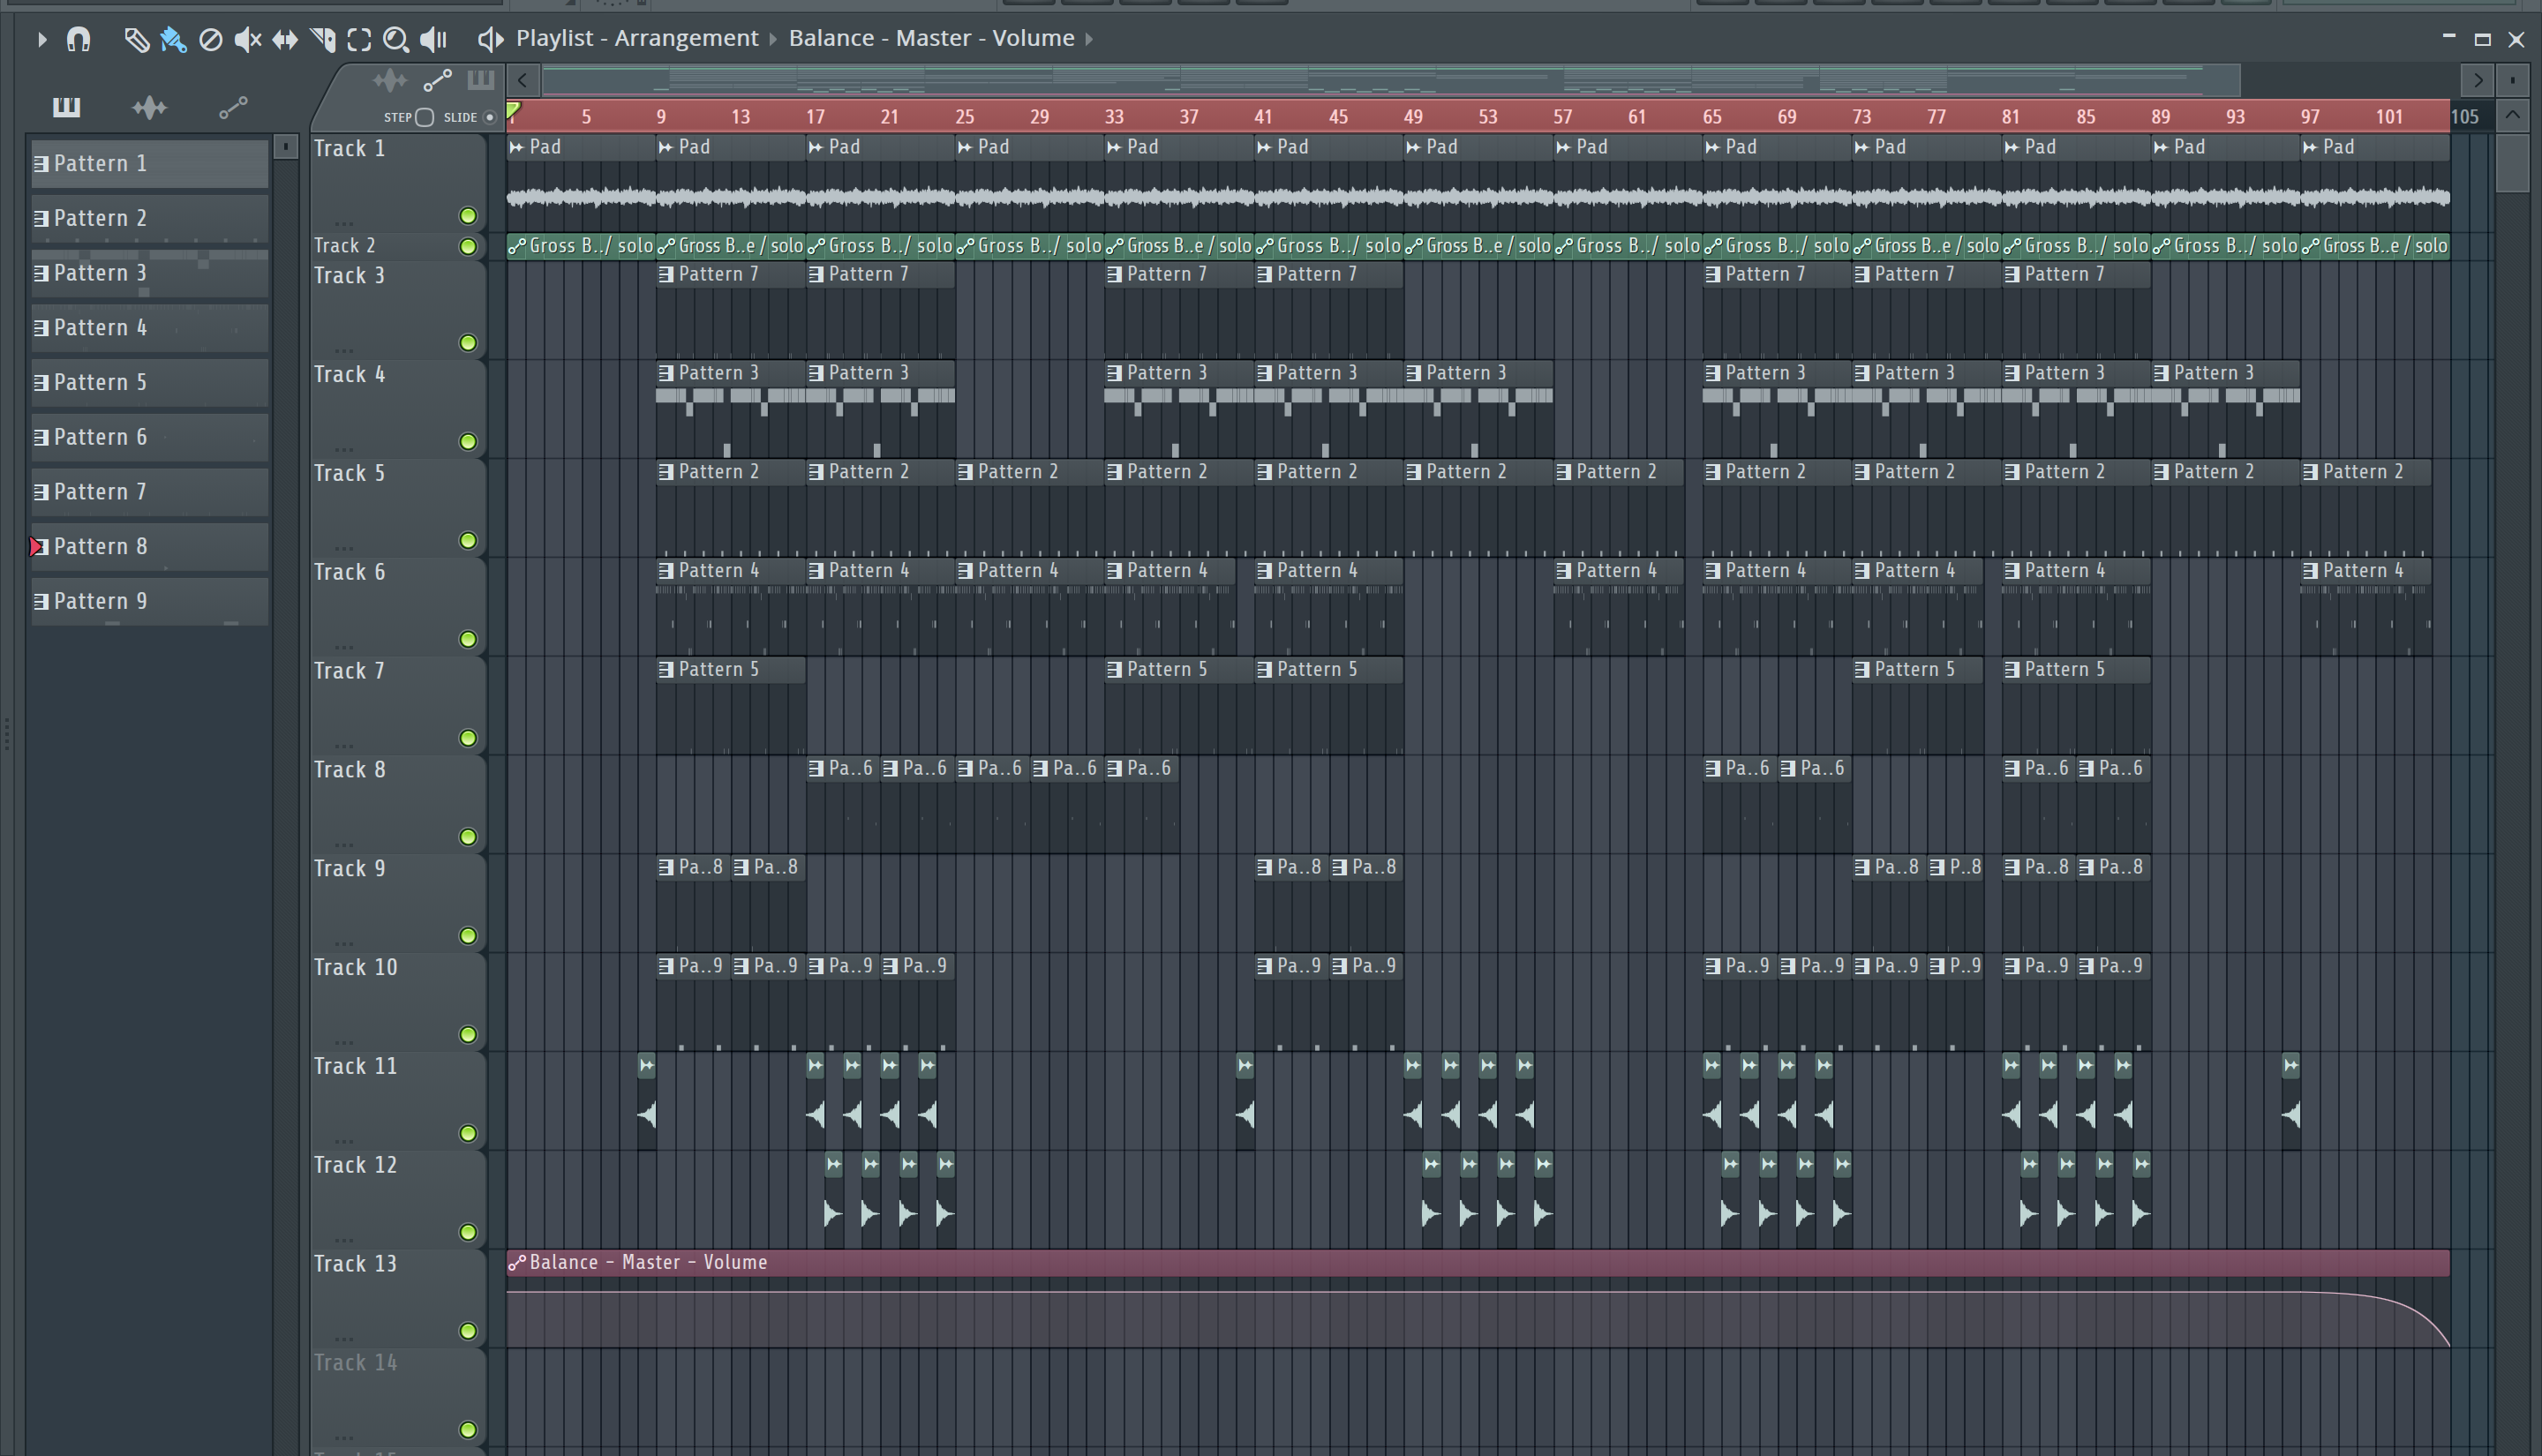2542x1456 pixels.
Task: Mute Track 1 with green LED
Action: click(x=467, y=216)
